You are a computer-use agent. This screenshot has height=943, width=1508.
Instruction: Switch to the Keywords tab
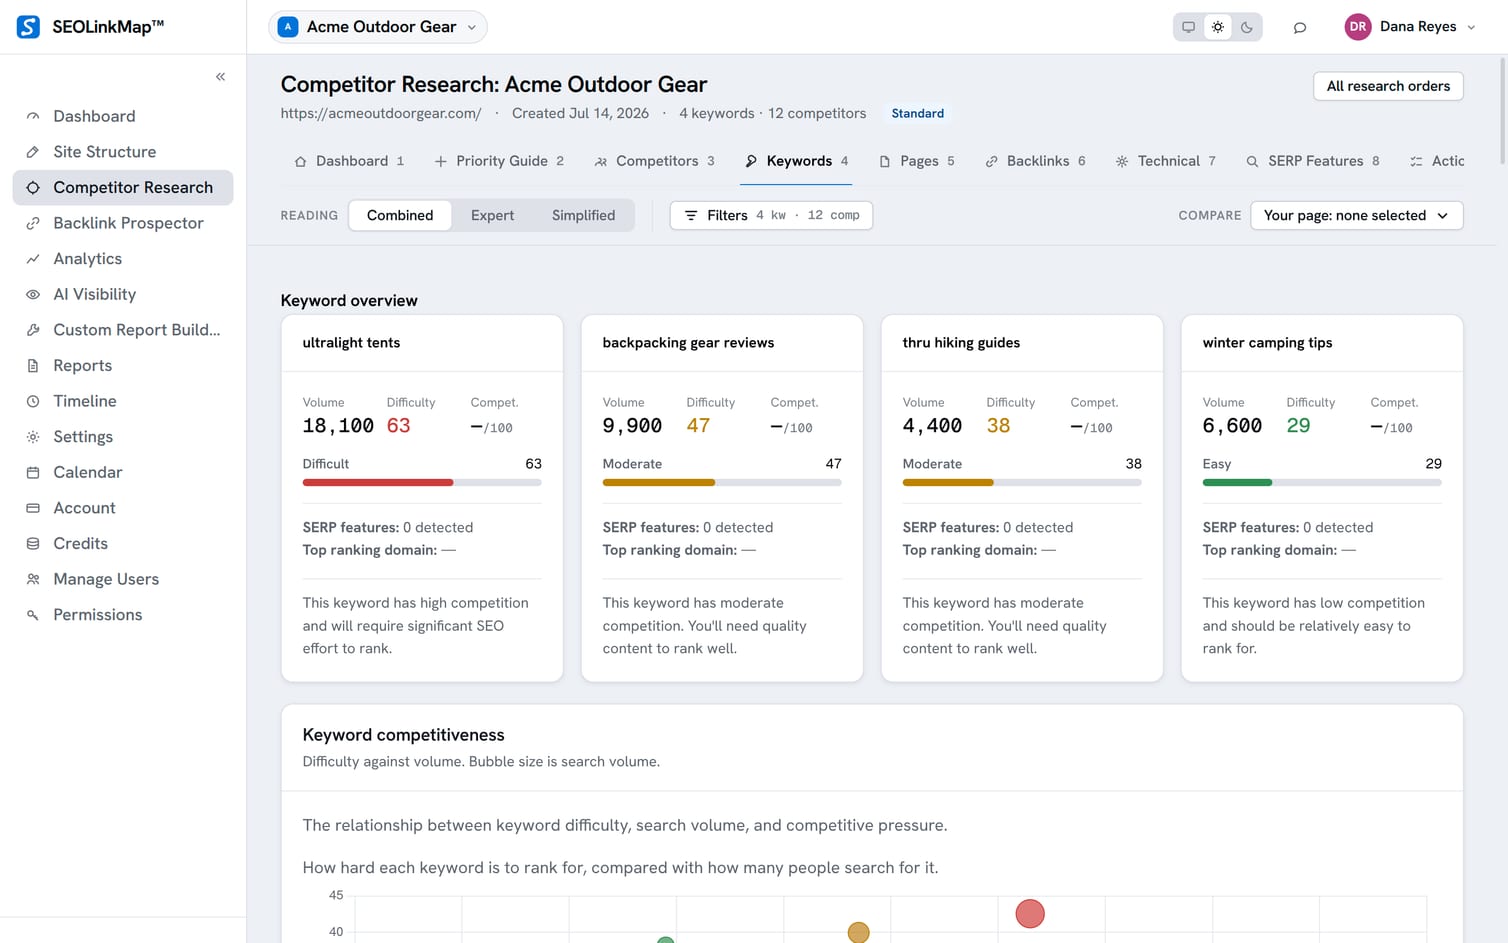(796, 161)
